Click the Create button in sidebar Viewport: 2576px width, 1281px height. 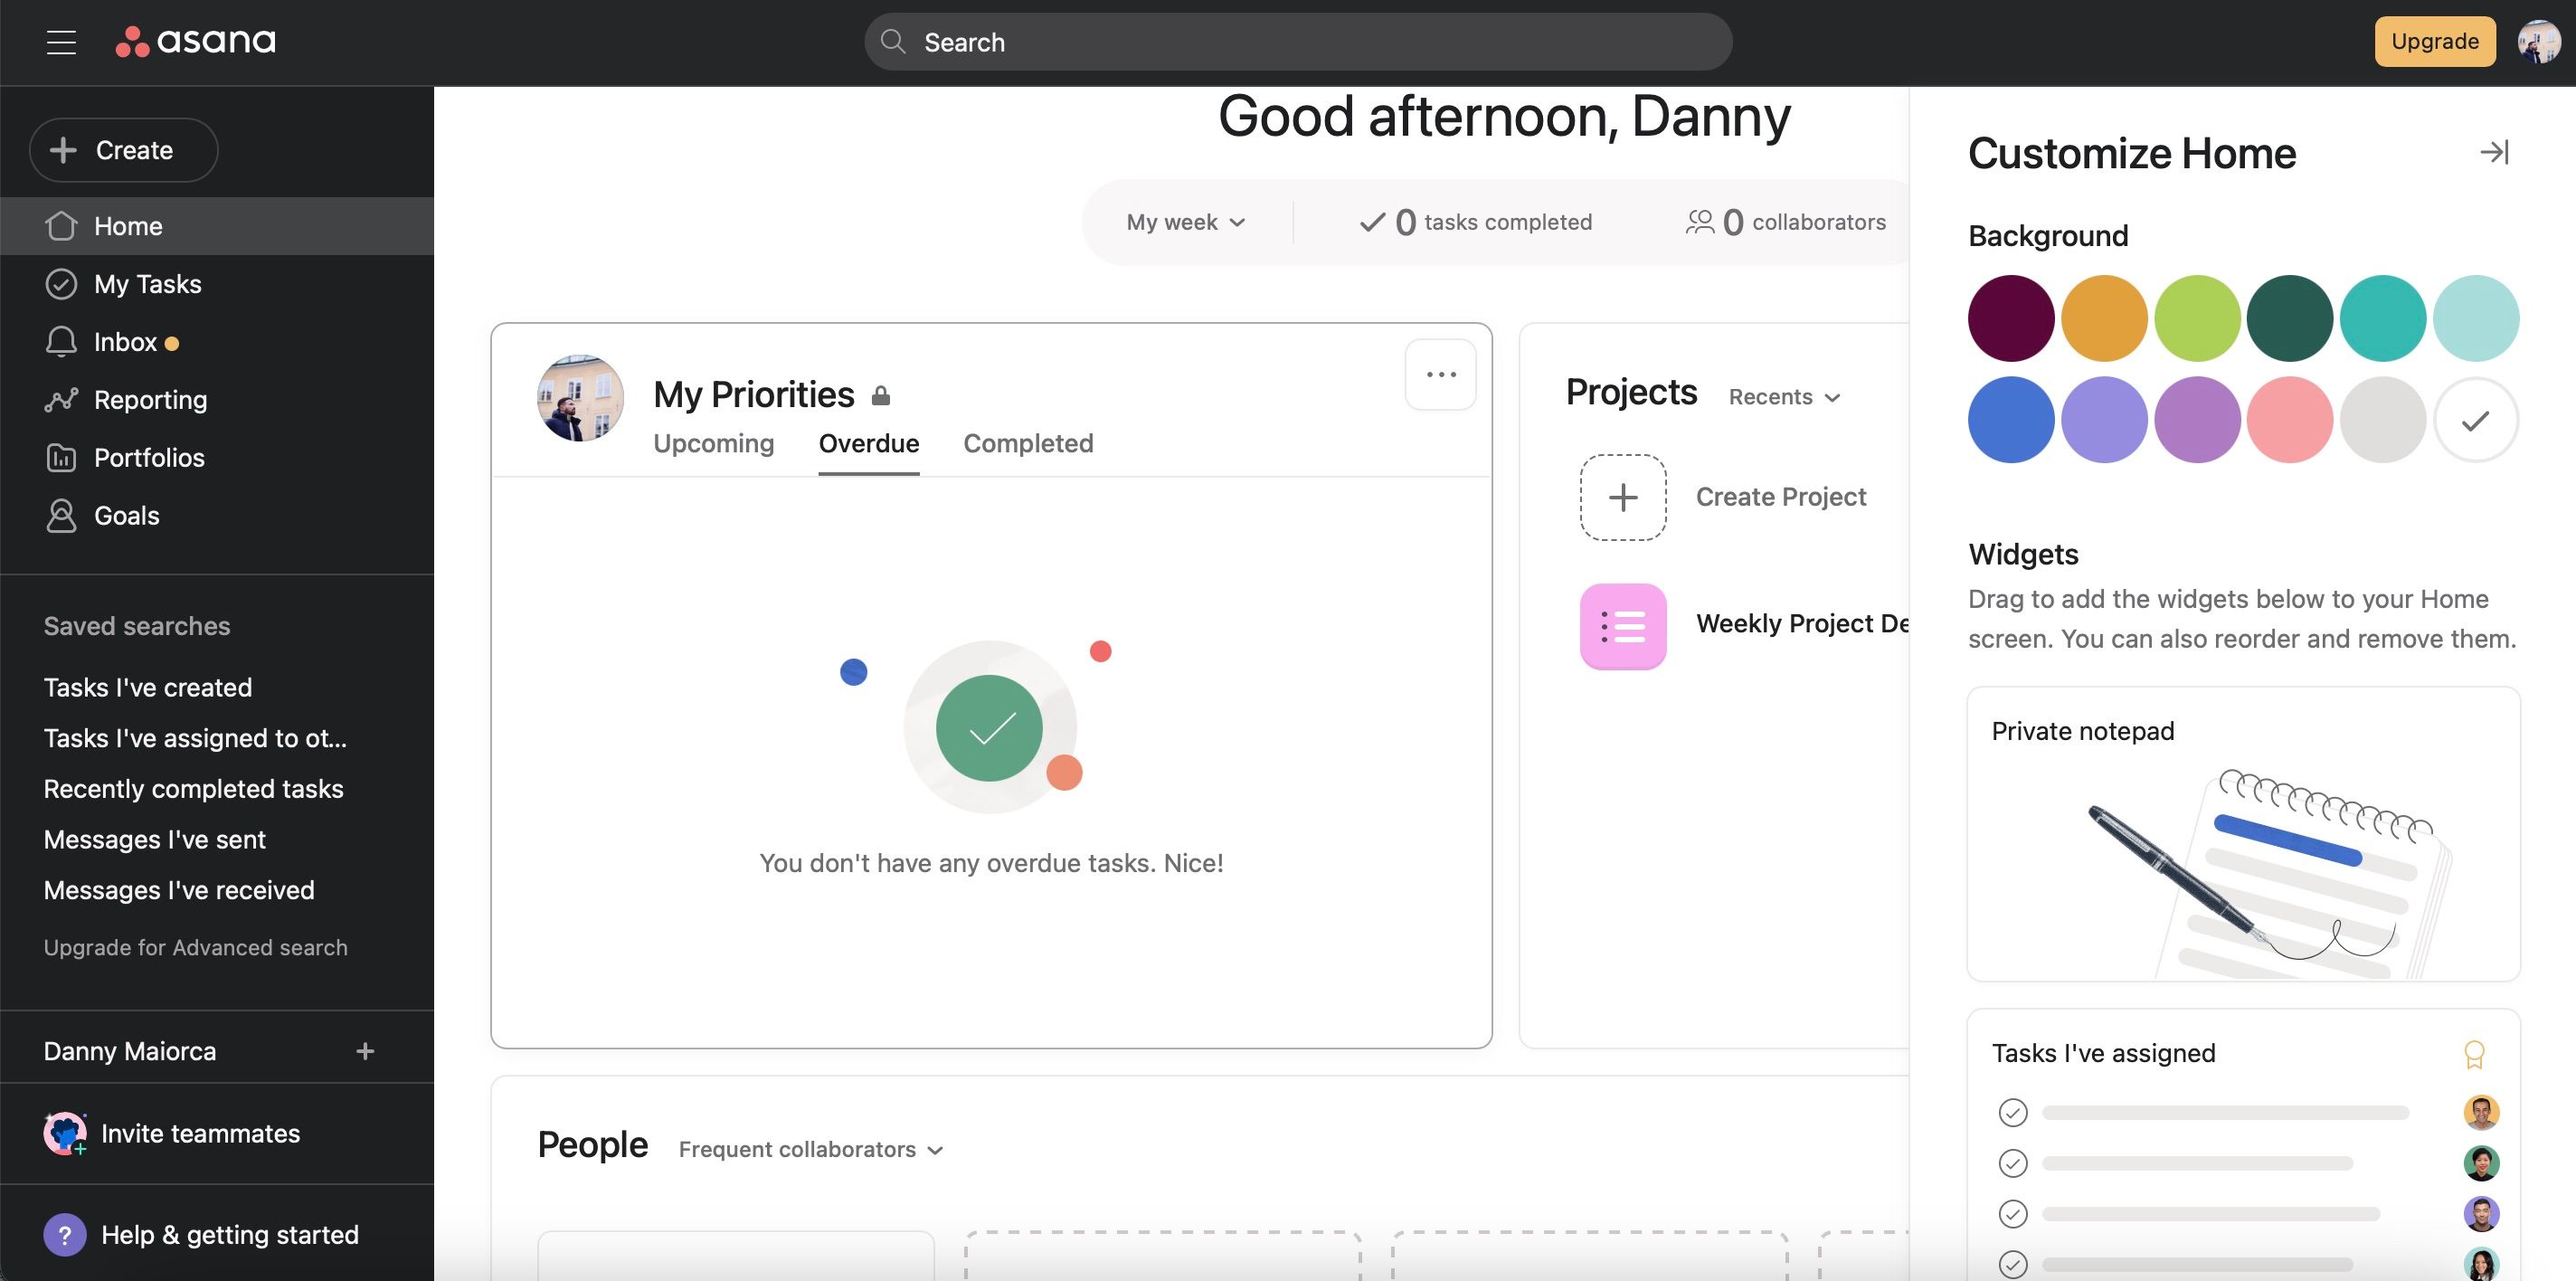point(123,150)
